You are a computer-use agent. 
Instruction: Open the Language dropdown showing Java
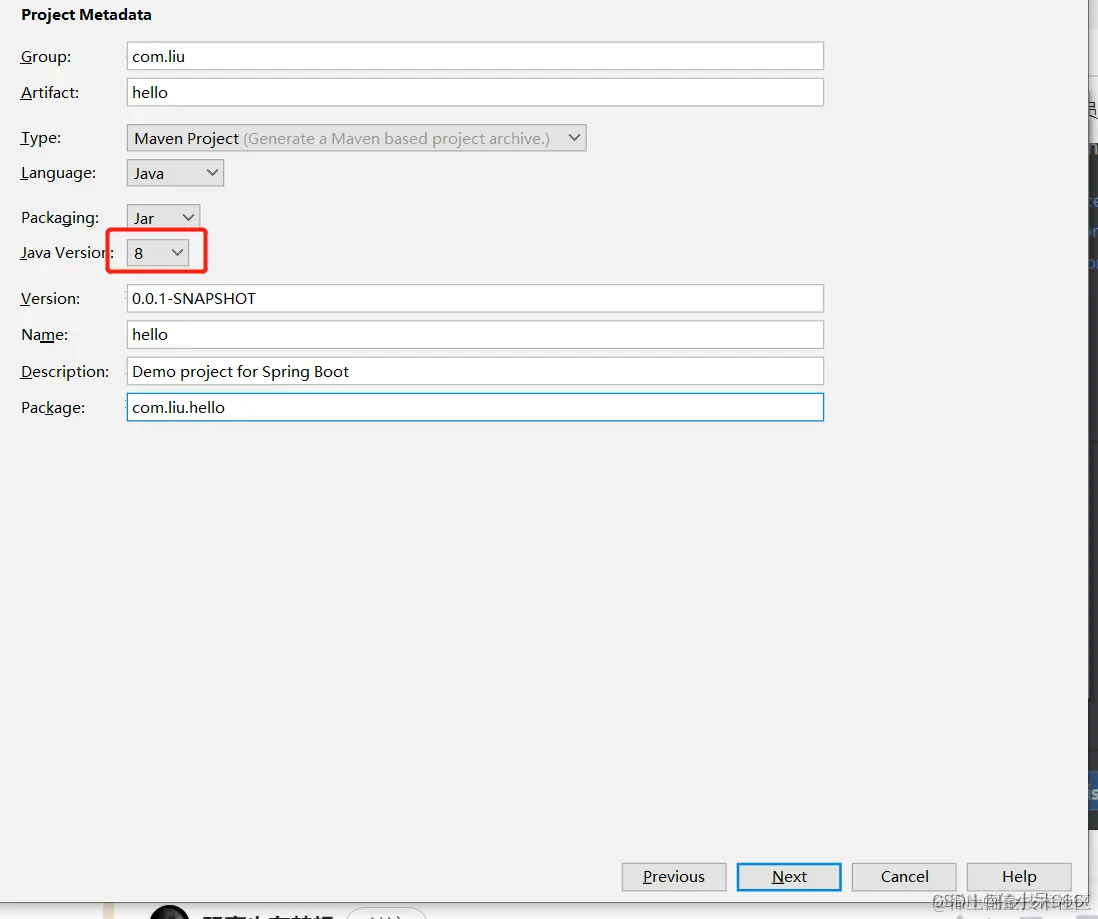coord(175,173)
